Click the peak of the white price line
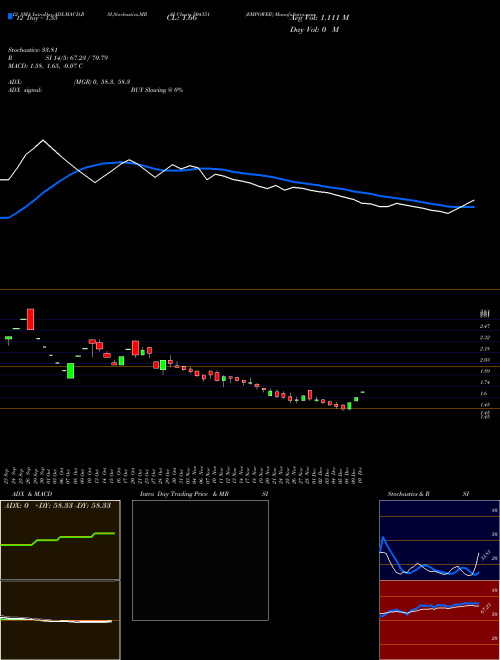Viewport: 500px width, 660px height. click(43, 140)
